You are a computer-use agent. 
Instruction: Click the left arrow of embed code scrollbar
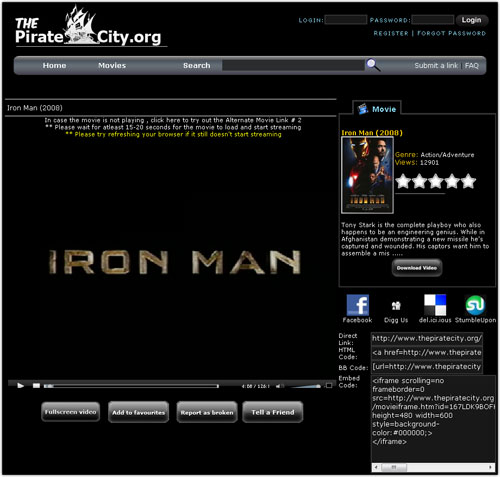coord(376,467)
